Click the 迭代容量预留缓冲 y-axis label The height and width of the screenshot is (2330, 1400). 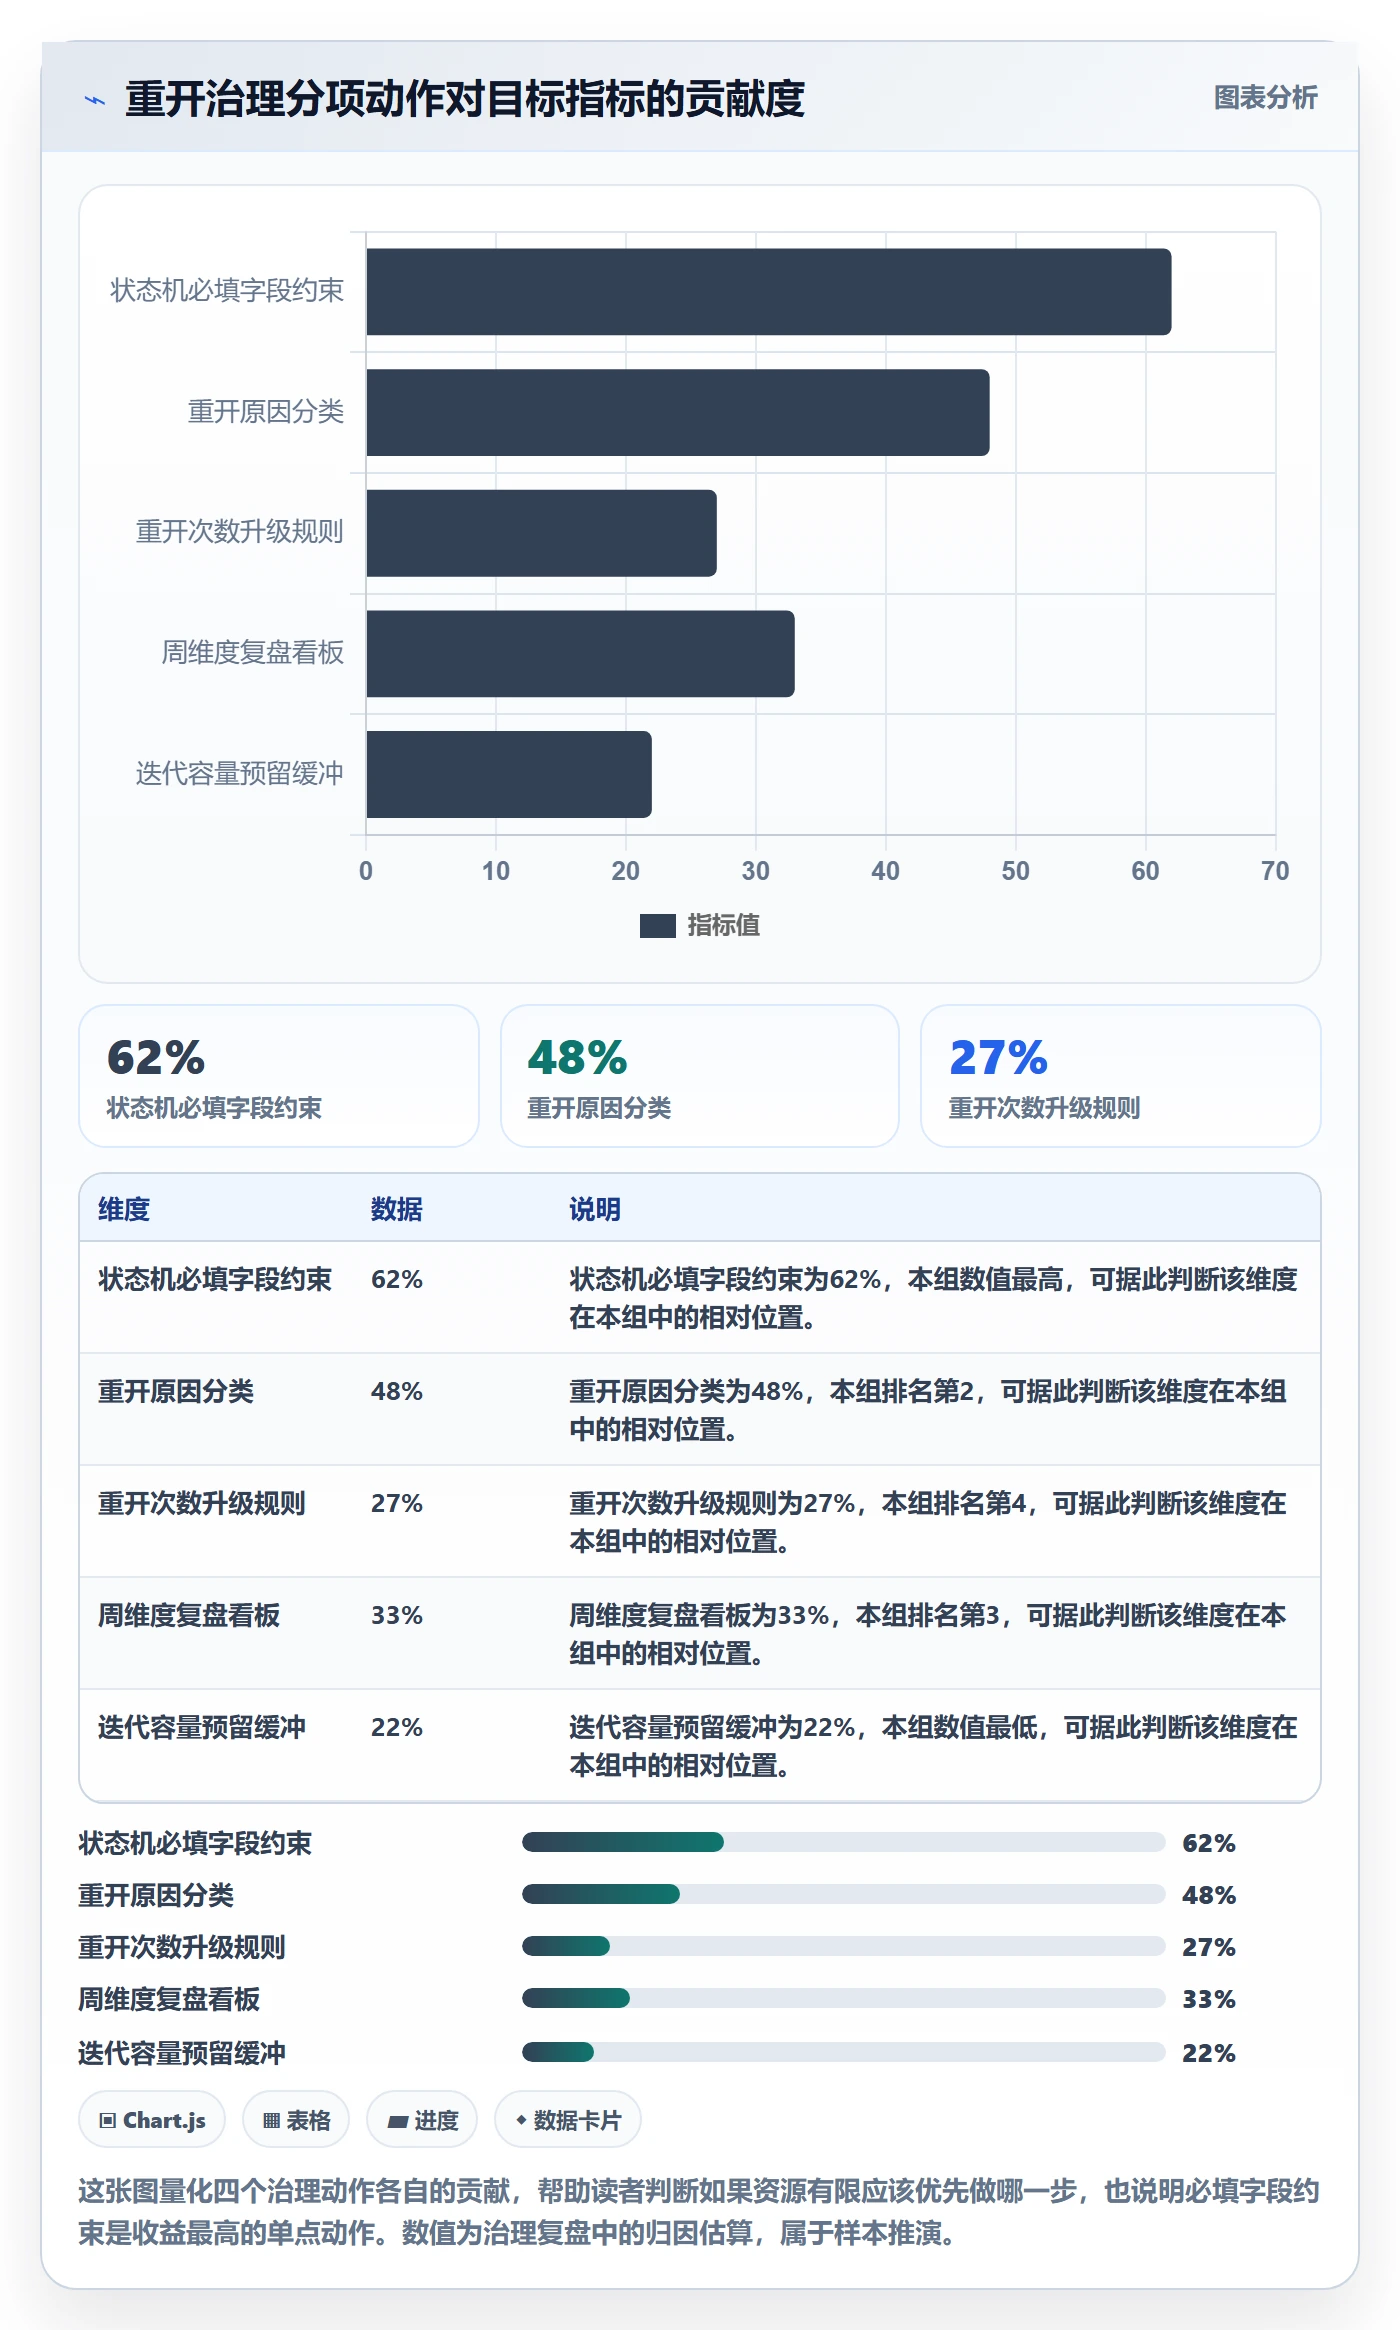240,774
